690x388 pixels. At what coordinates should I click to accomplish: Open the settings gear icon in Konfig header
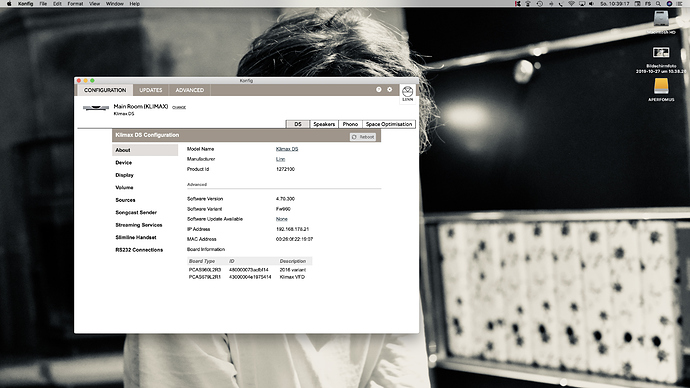[389, 89]
